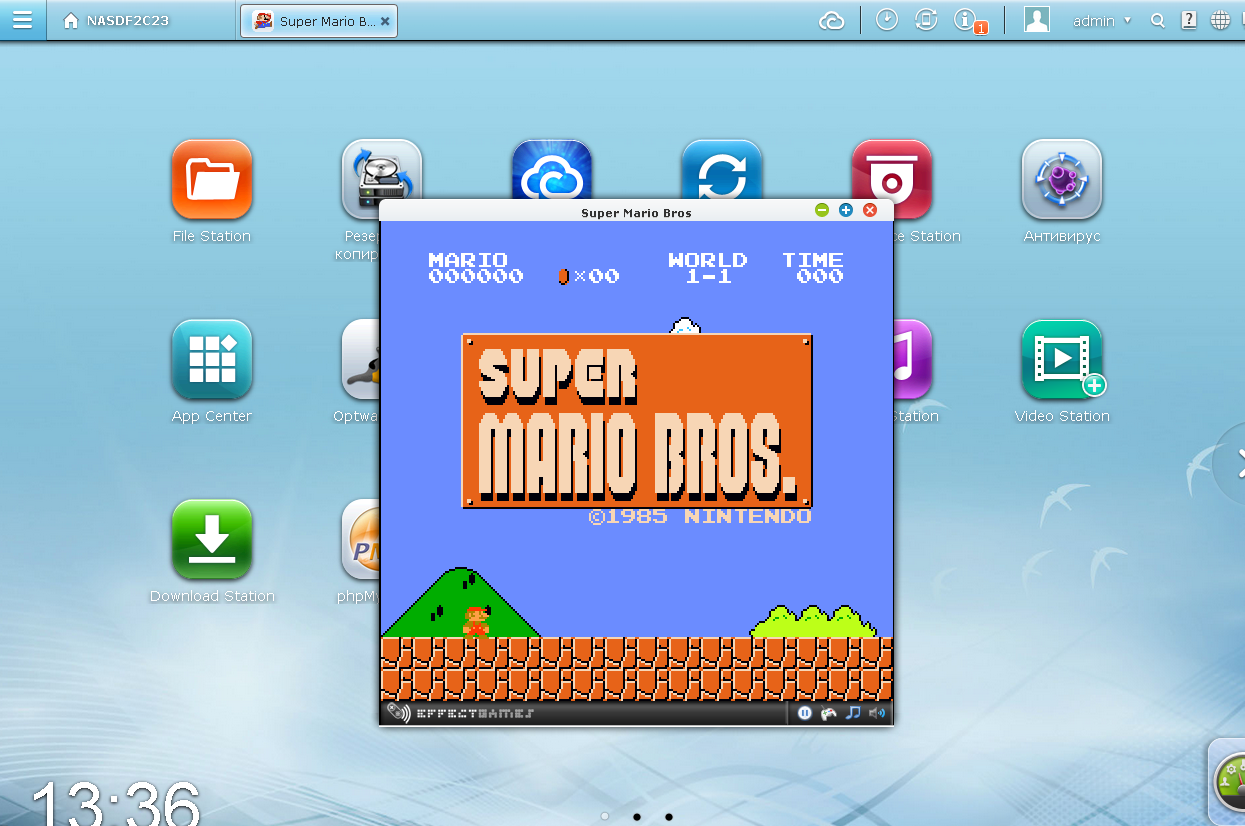
Task: Close the Super Mario Bros window
Action: (870, 210)
